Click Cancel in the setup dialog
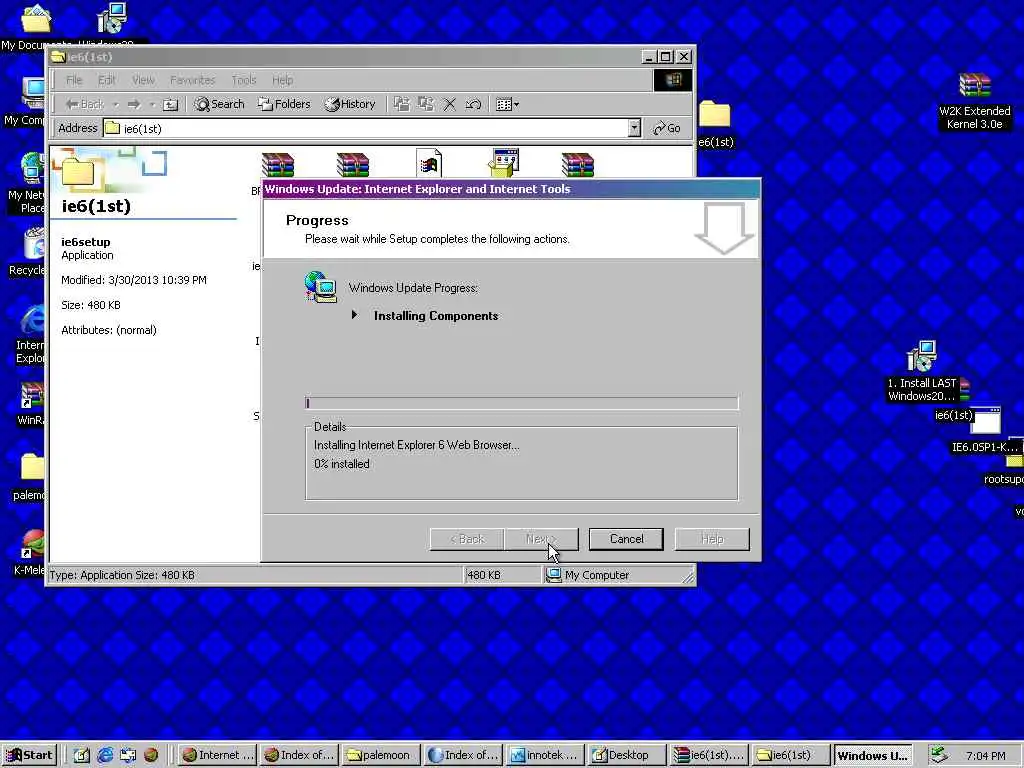1024x768 pixels. coord(626,539)
